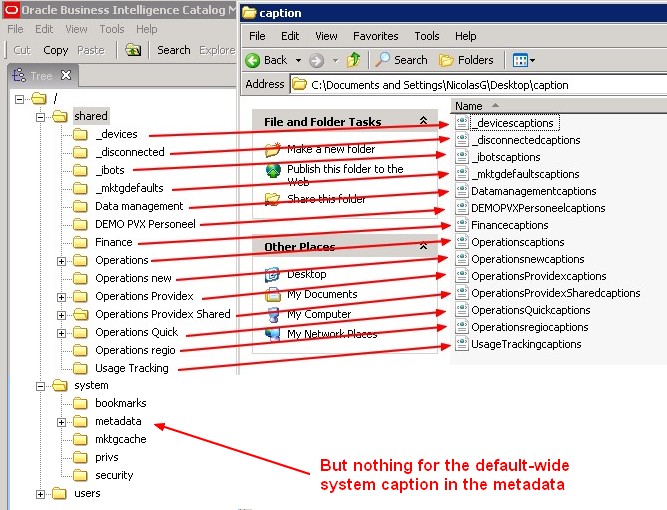Collapse the File and Folder Tasks panel
Screen dimensions: 667x510
[x=423, y=121]
